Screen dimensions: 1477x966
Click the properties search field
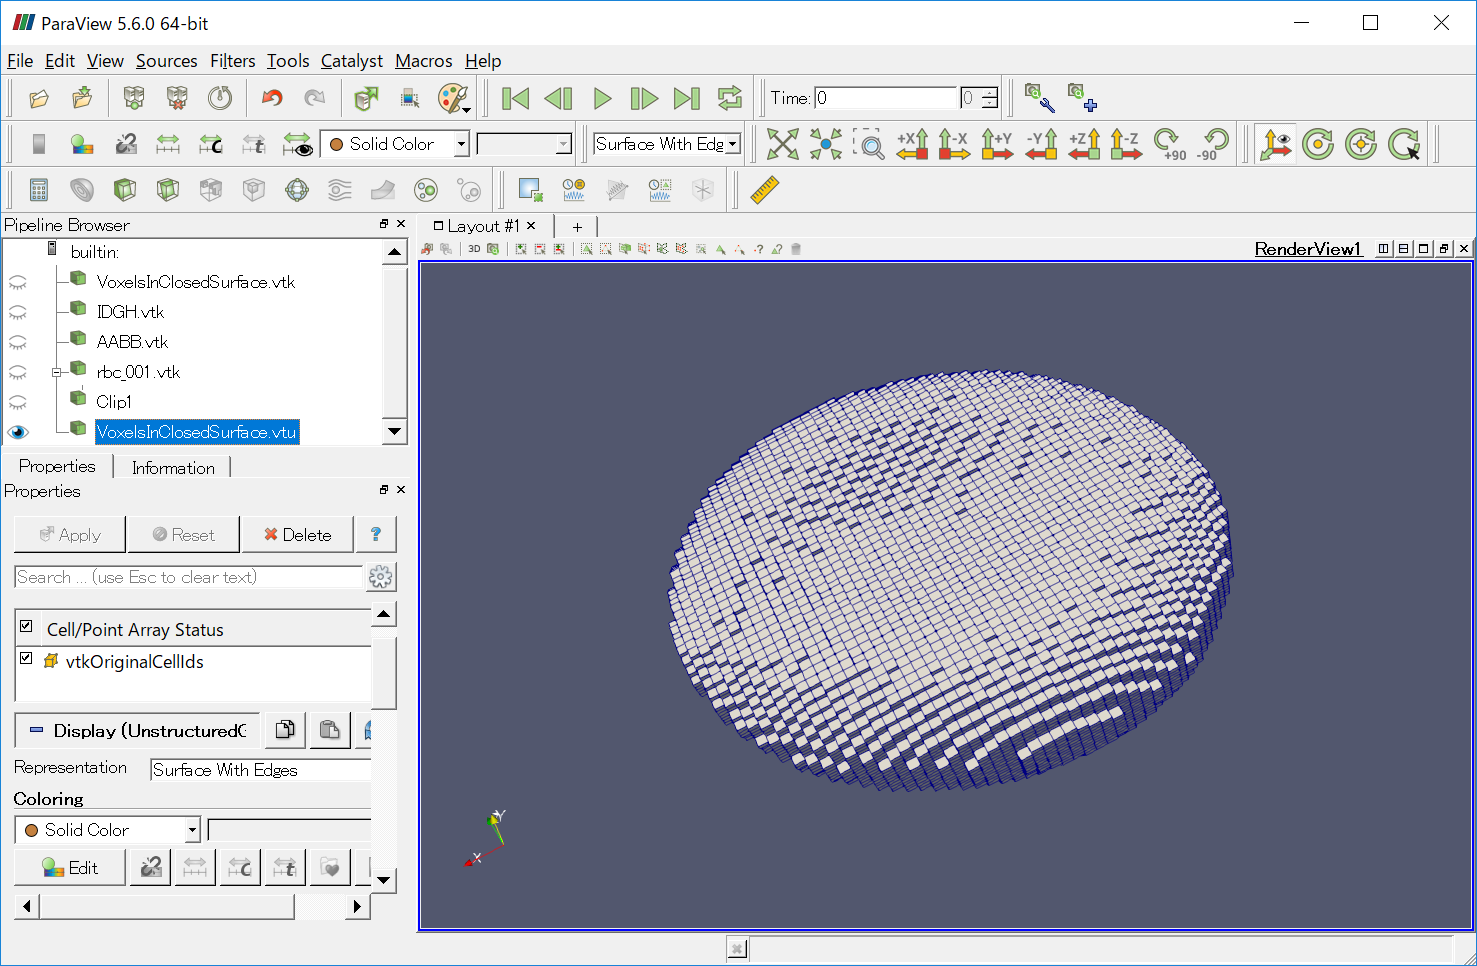coord(188,577)
